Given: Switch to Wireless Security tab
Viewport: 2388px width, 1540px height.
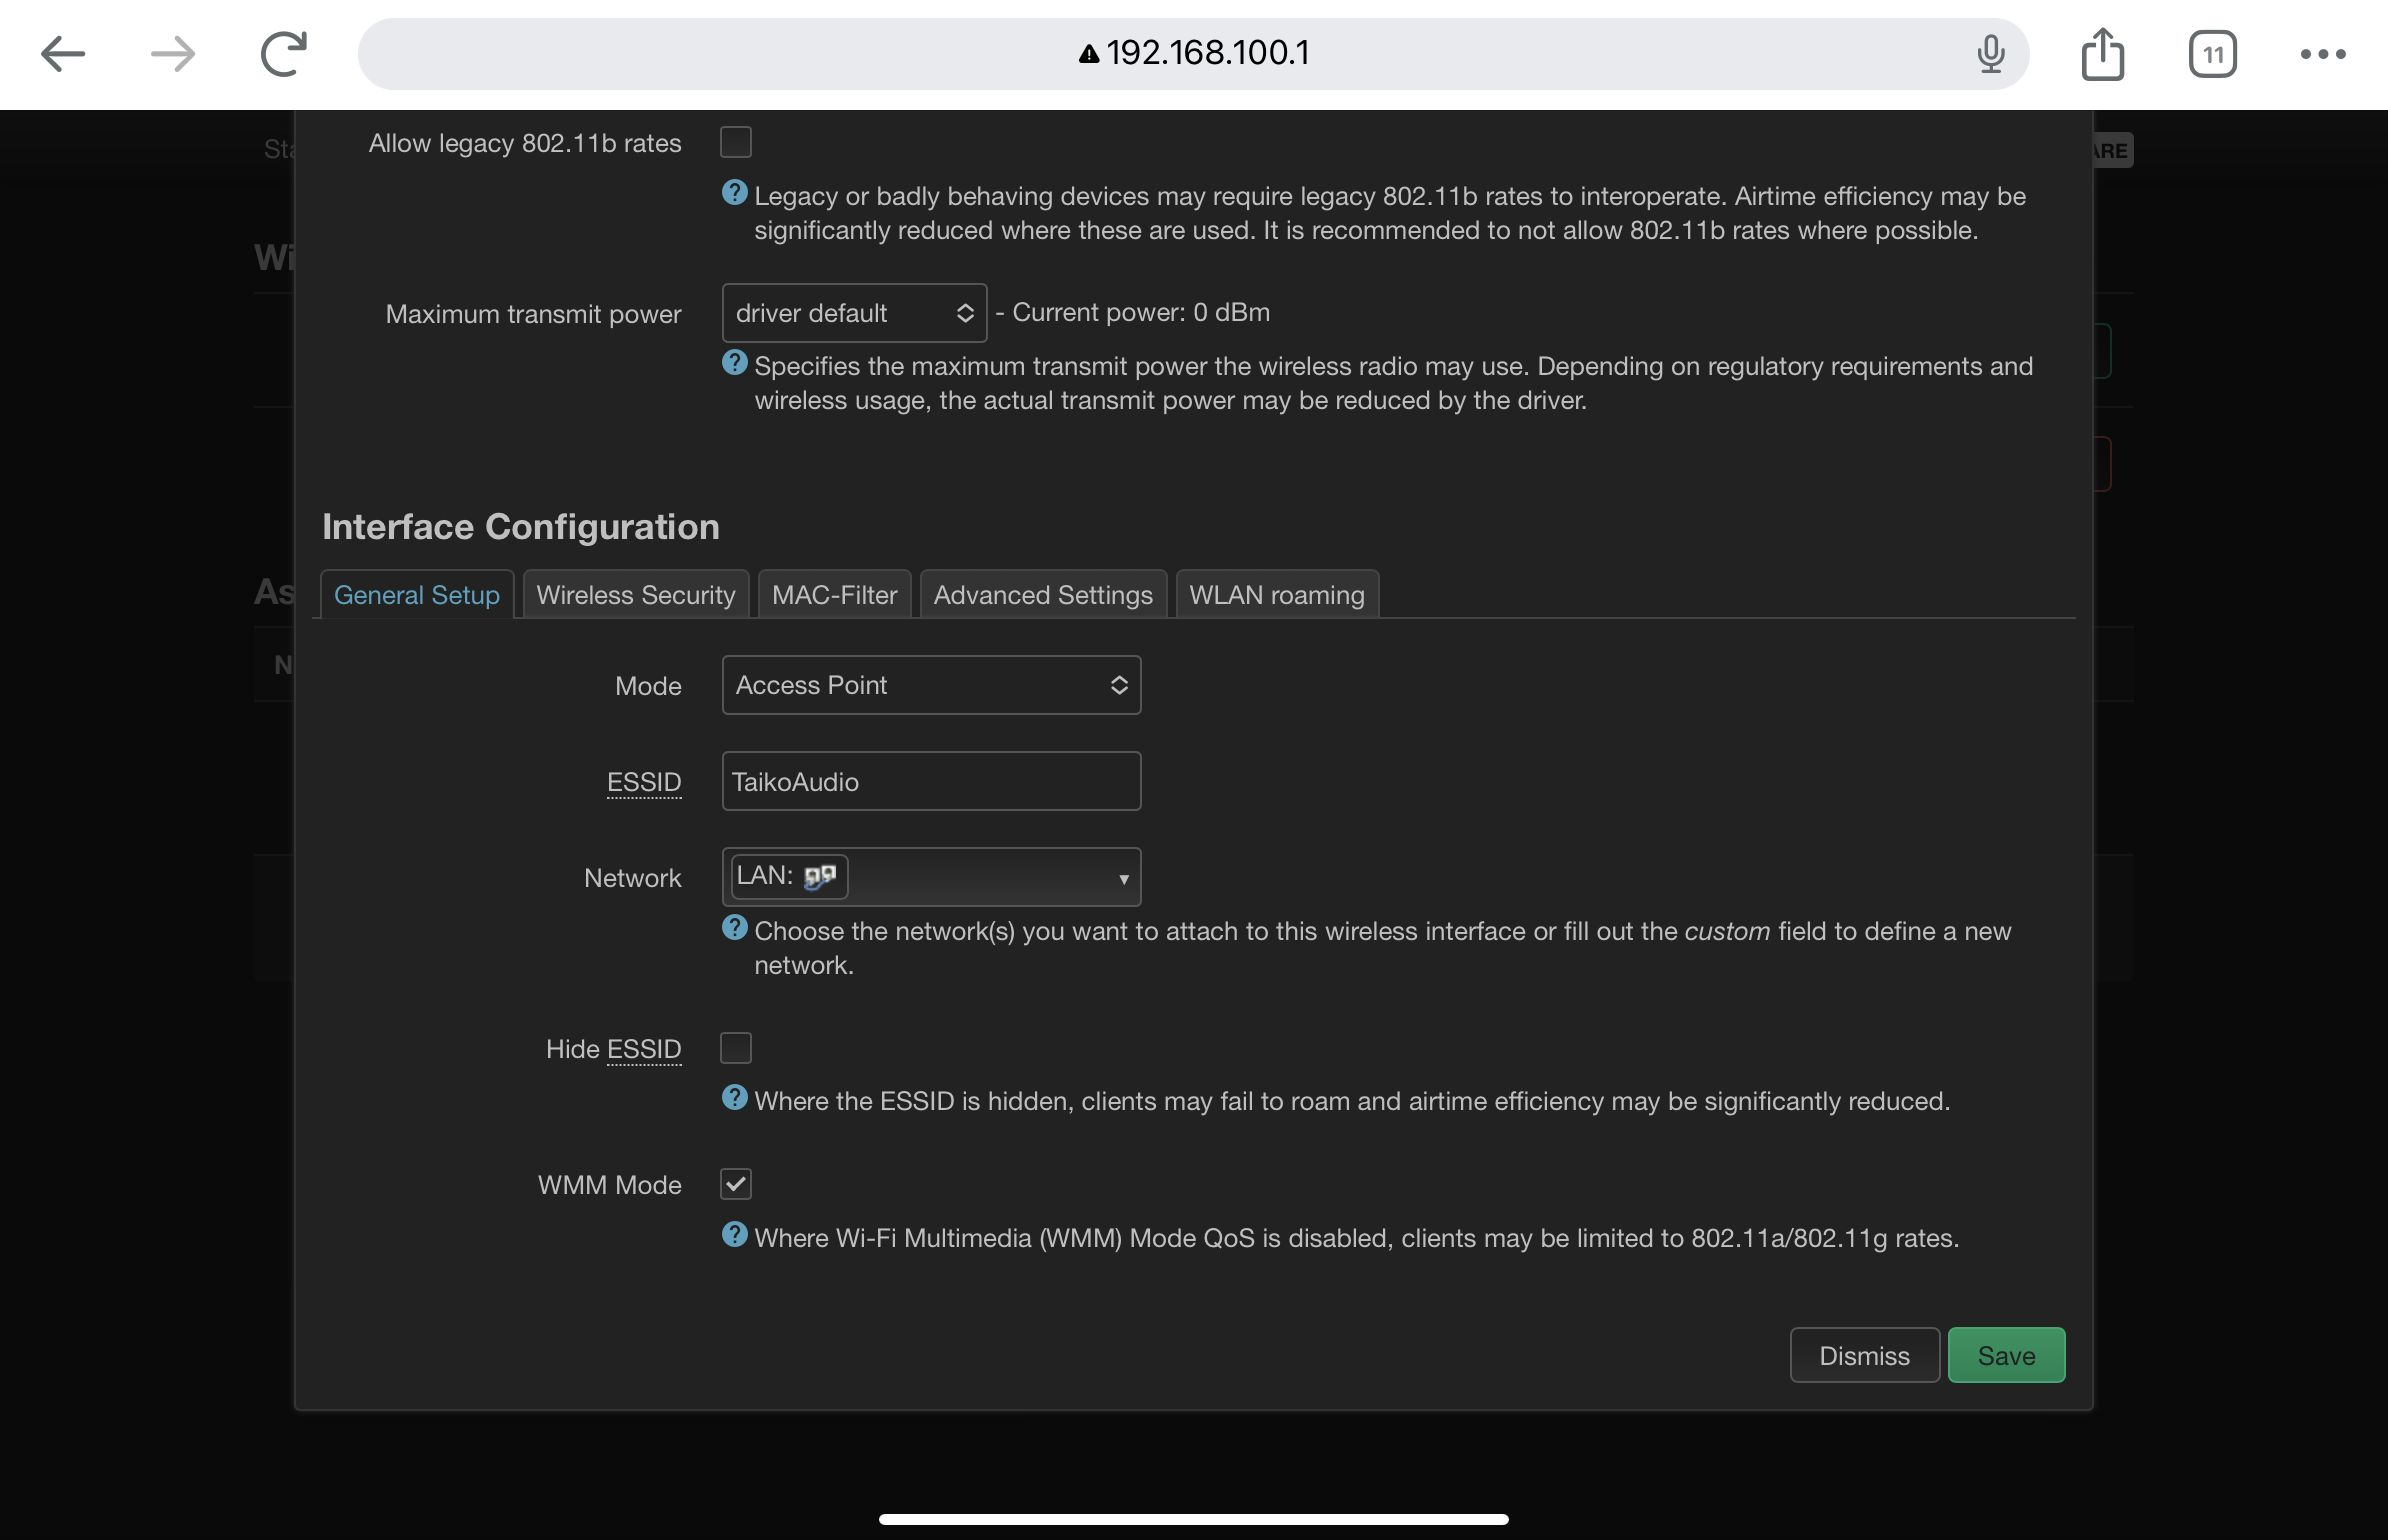Looking at the screenshot, I should tap(635, 595).
